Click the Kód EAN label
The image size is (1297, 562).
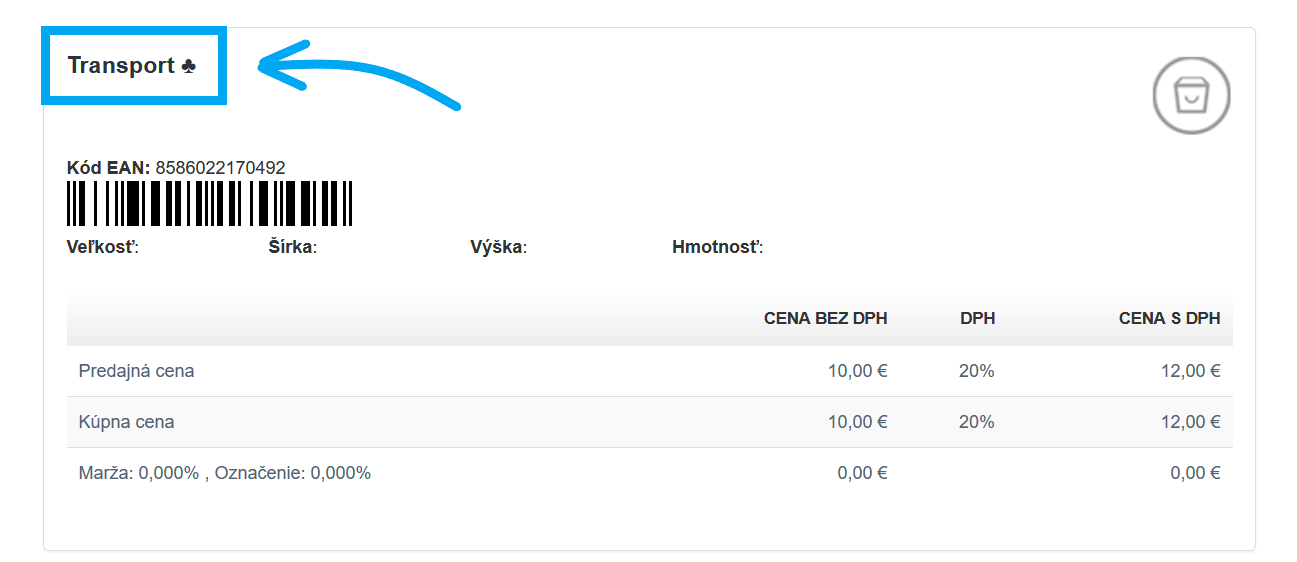[x=108, y=168]
